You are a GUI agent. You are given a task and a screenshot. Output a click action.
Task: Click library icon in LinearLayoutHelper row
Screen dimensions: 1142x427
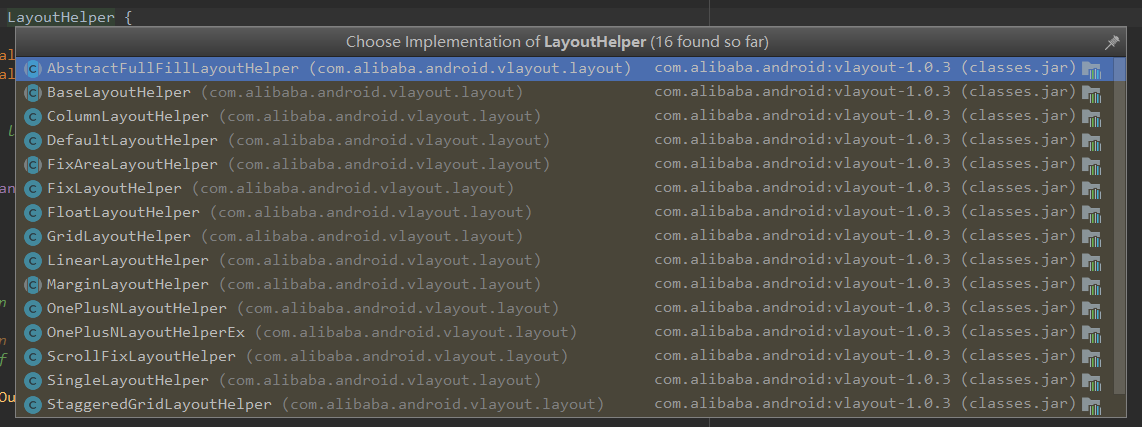(1091, 262)
